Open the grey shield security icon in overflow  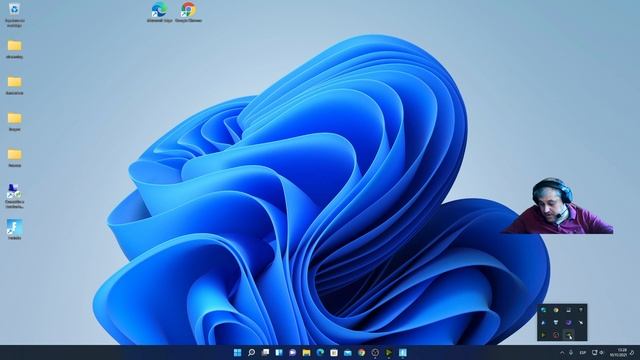[581, 310]
